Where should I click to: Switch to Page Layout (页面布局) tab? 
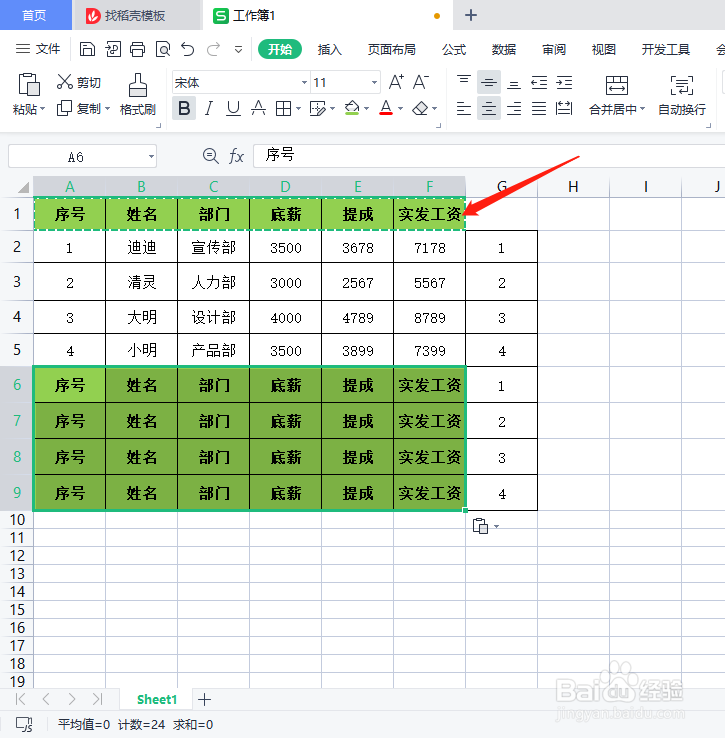(x=392, y=49)
